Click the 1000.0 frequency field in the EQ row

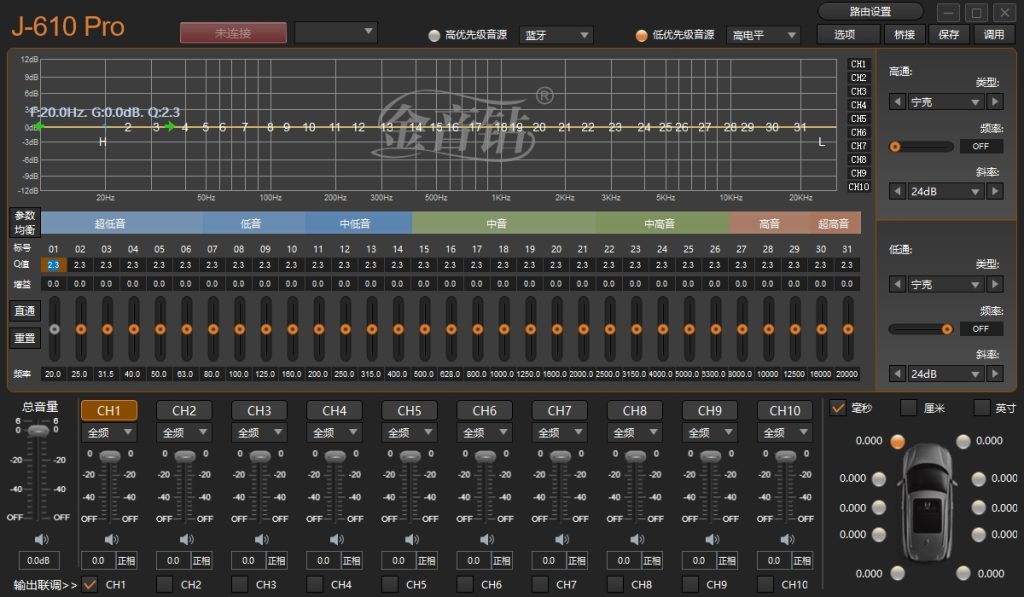coord(502,374)
